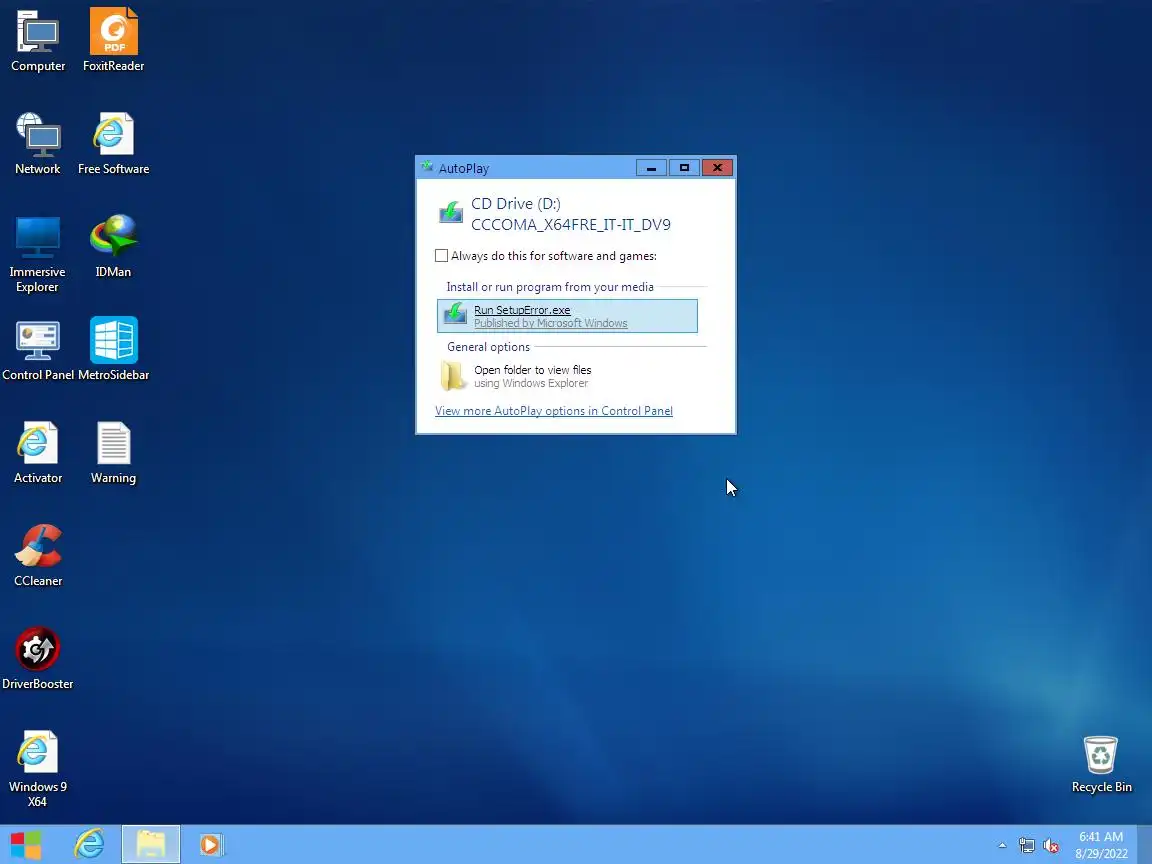The width and height of the screenshot is (1152, 864).
Task: Open File Explorer from the taskbar
Action: (x=151, y=845)
